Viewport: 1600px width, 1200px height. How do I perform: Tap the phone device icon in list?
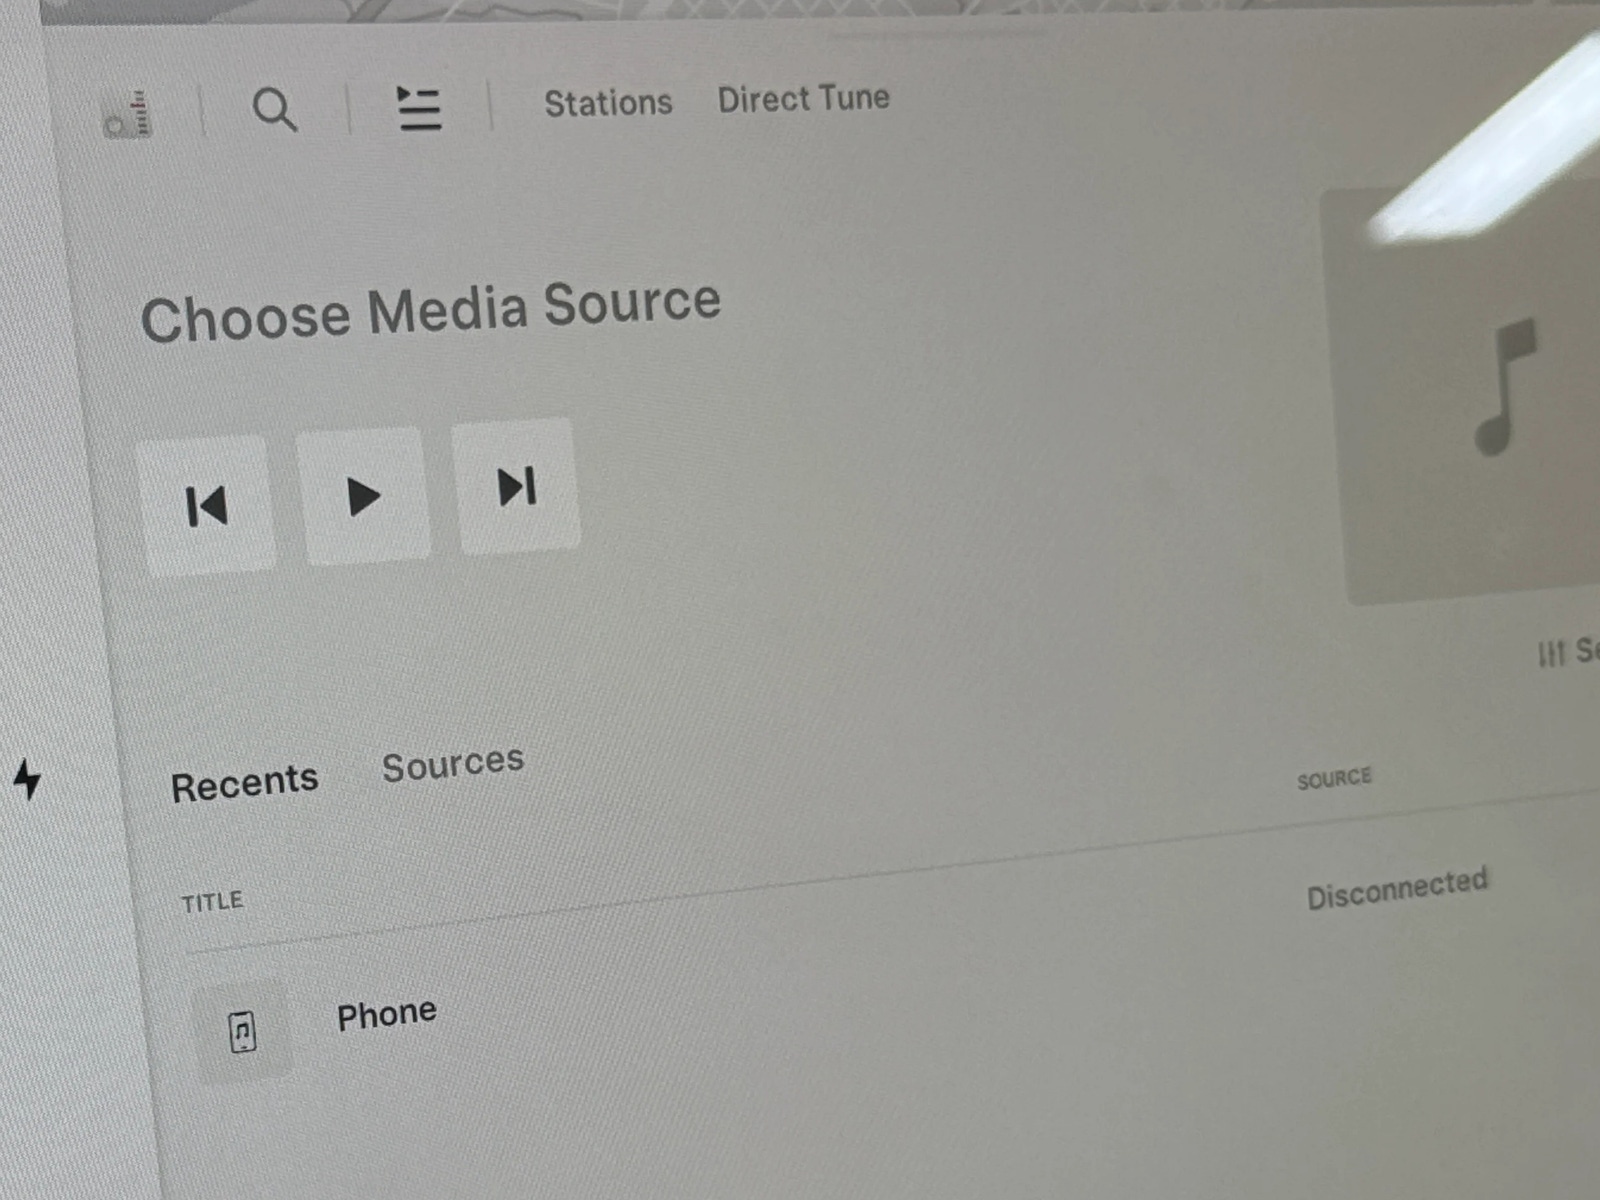pos(242,1031)
